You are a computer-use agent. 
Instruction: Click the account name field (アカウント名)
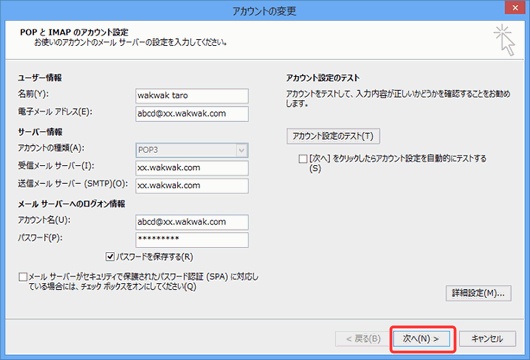tap(192, 222)
